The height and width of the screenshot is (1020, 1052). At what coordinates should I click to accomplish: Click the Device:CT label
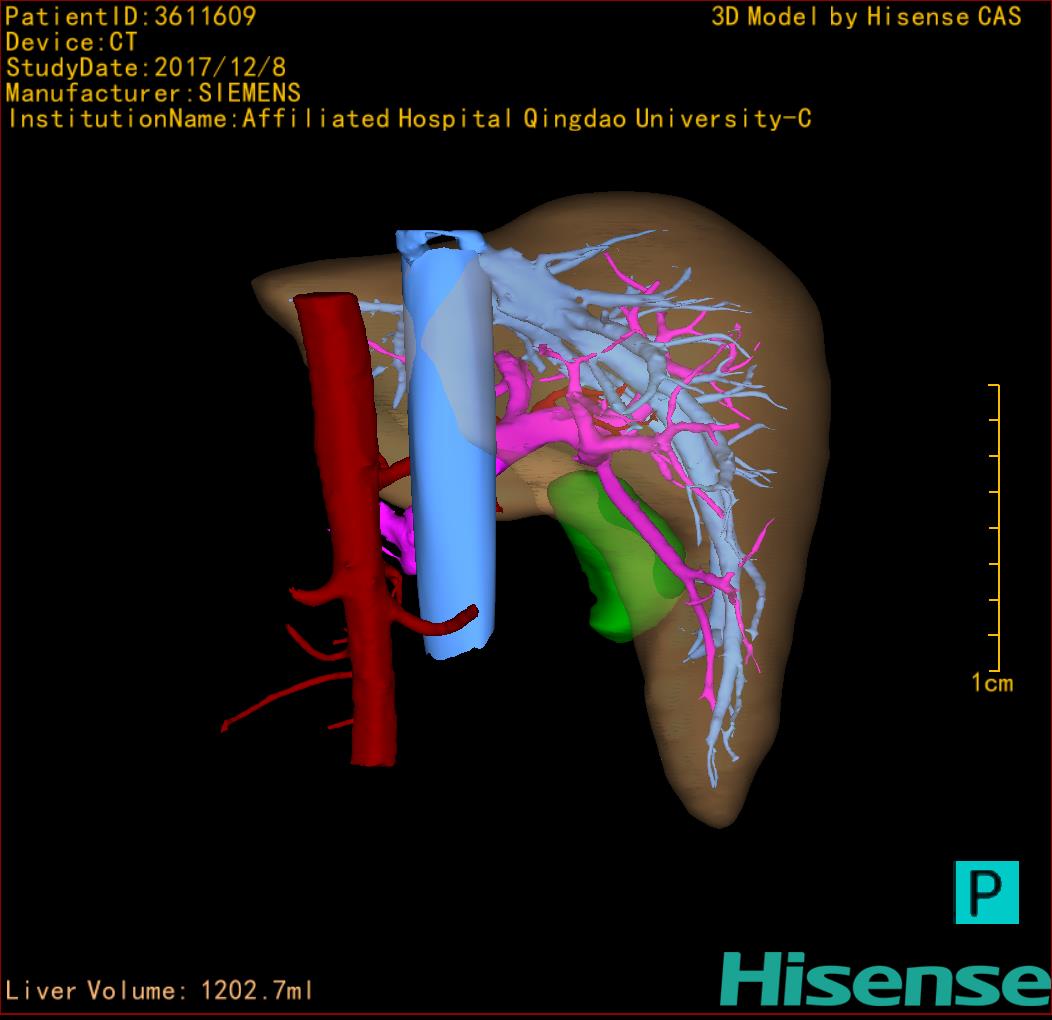[71, 42]
